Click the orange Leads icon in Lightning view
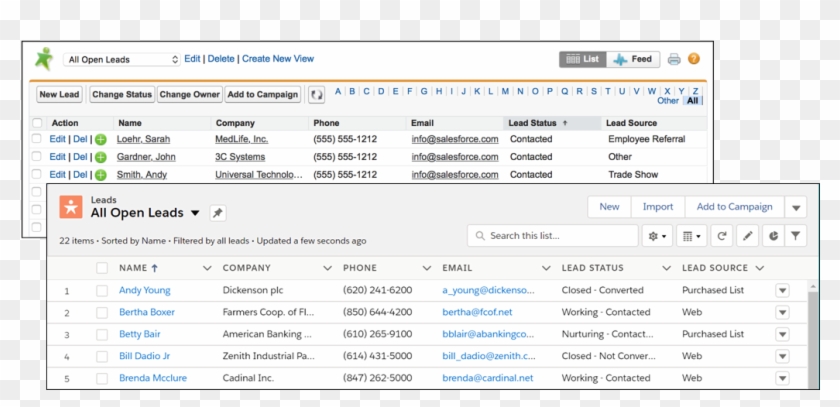Viewport: 840px width, 407px height. coord(71,207)
